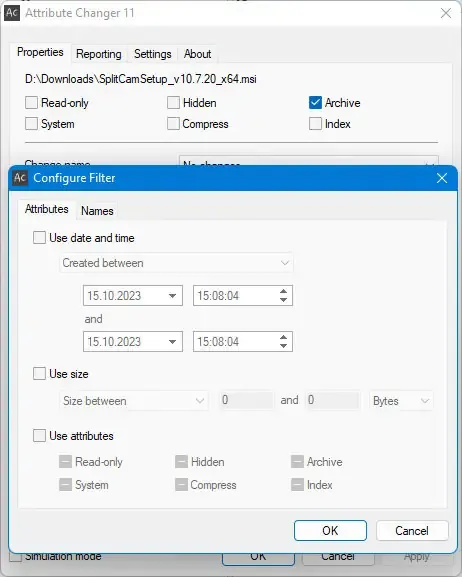
Task: Increase the second time value with up arrow
Action: [283, 337]
